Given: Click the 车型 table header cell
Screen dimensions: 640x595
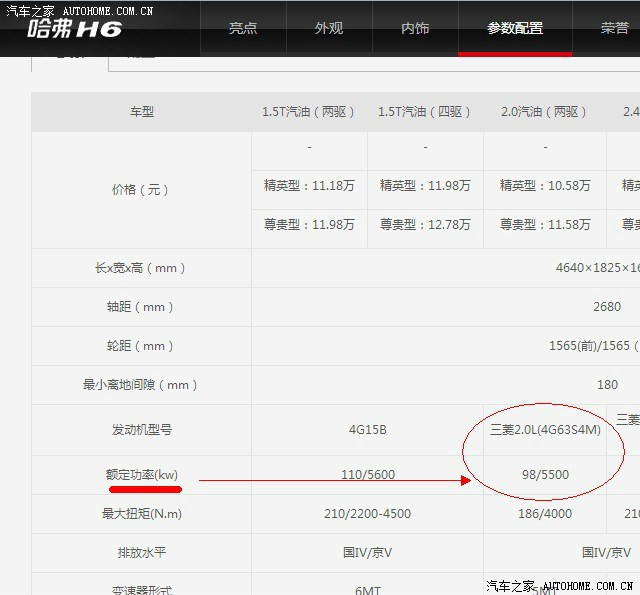Looking at the screenshot, I should click(x=142, y=112).
